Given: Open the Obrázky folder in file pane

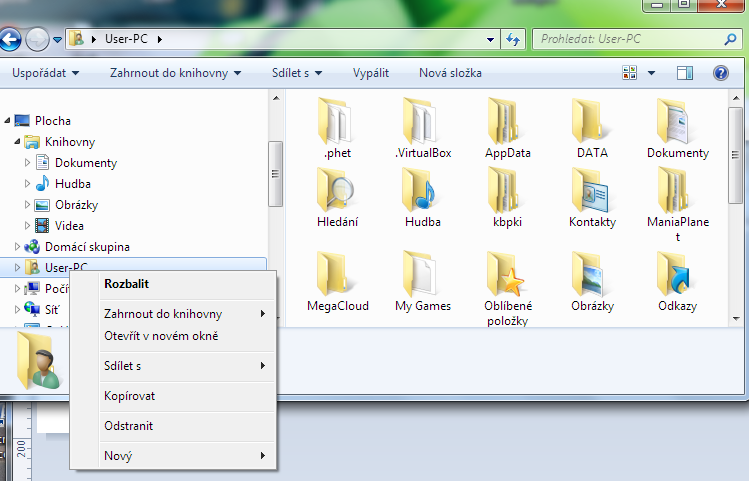Looking at the screenshot, I should [x=592, y=281].
